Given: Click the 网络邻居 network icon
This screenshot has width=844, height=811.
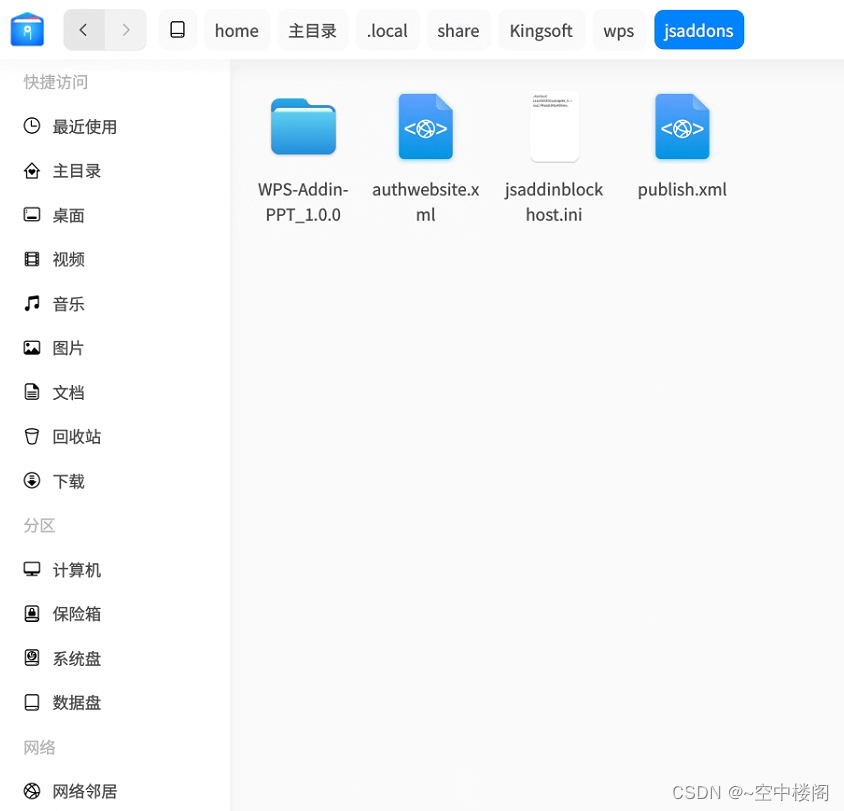Looking at the screenshot, I should pyautogui.click(x=32, y=791).
